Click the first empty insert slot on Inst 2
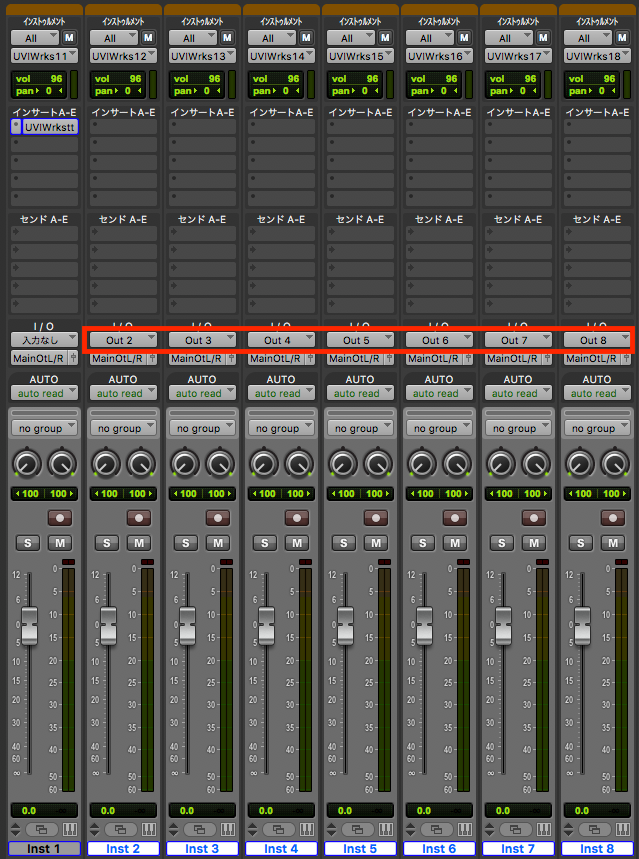 [123, 127]
